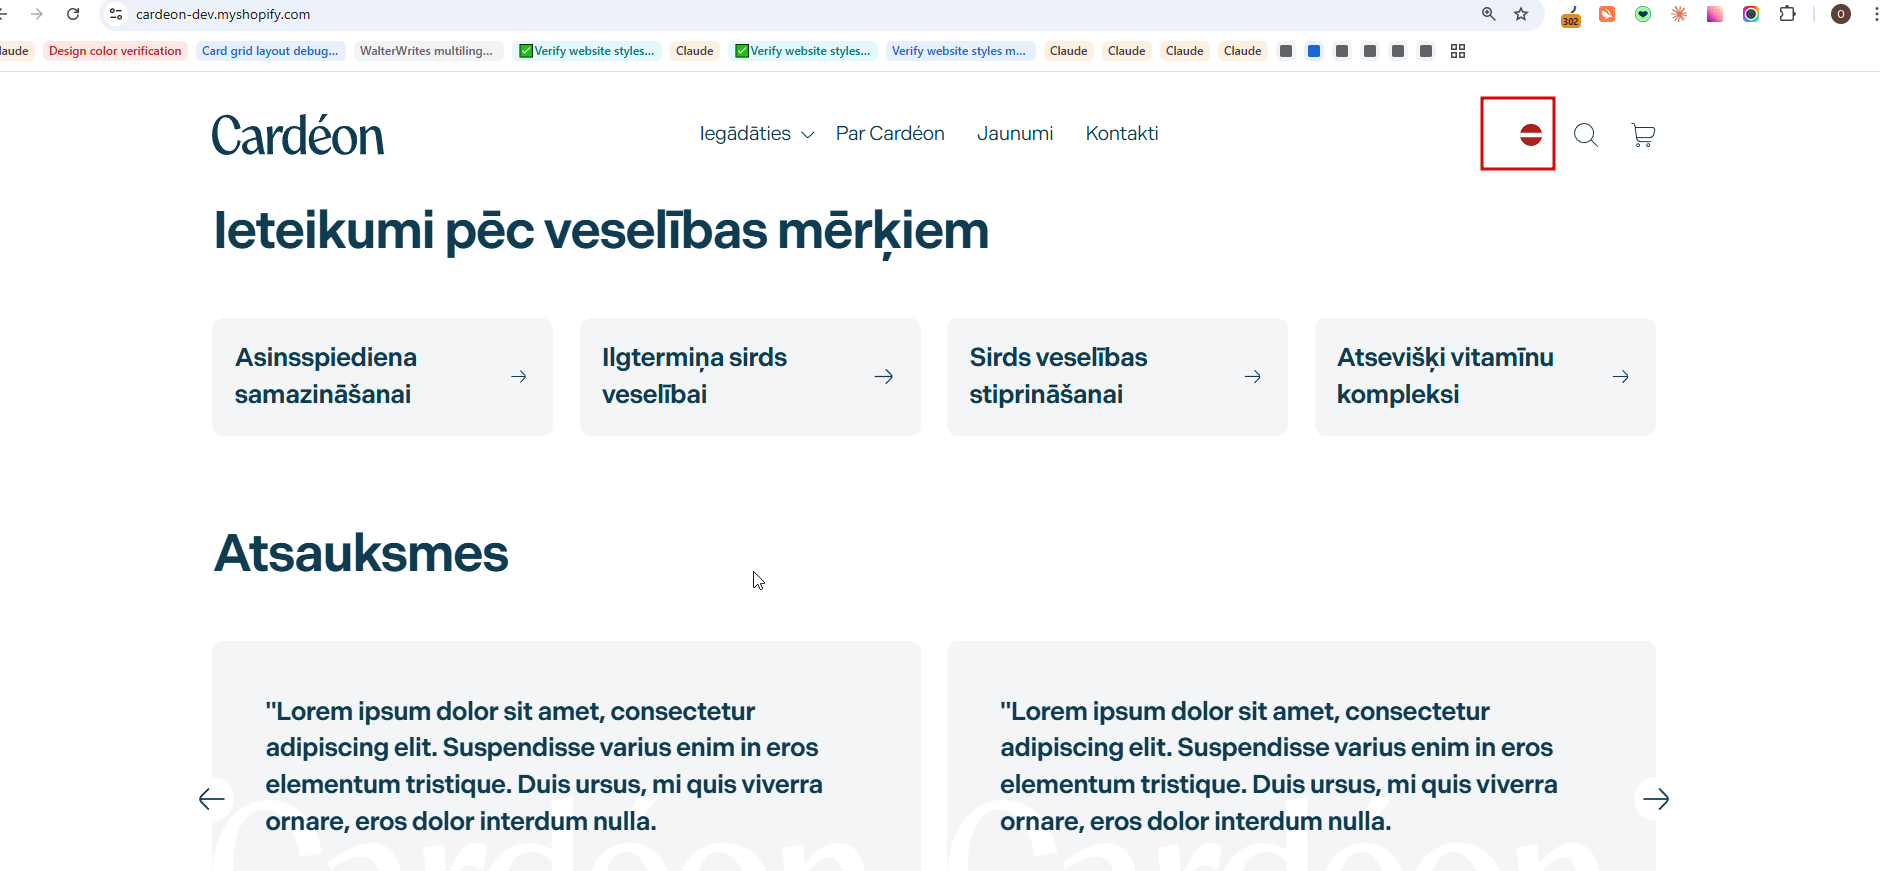
Task: Open Asinsspiediena samazināšanai card link
Action: tap(382, 377)
